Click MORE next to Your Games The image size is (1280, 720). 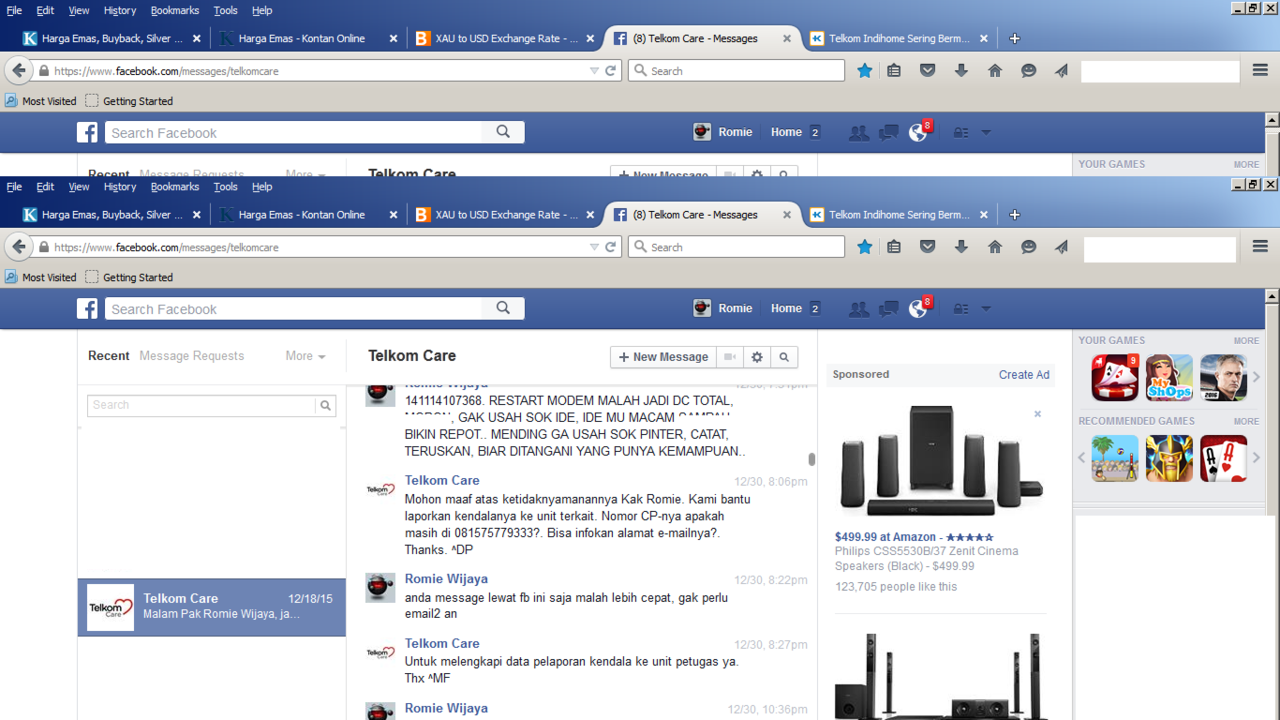1246,341
